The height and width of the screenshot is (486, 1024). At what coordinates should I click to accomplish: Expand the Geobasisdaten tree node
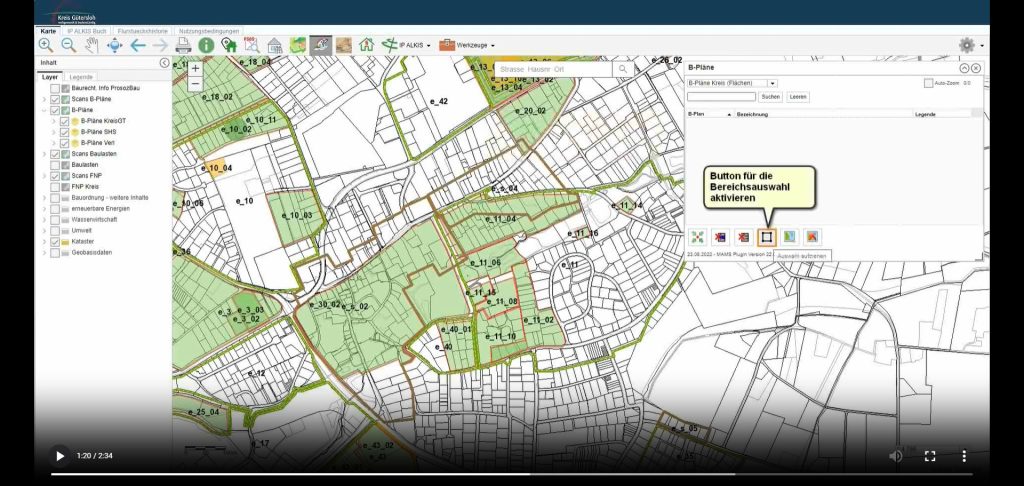[x=44, y=253]
